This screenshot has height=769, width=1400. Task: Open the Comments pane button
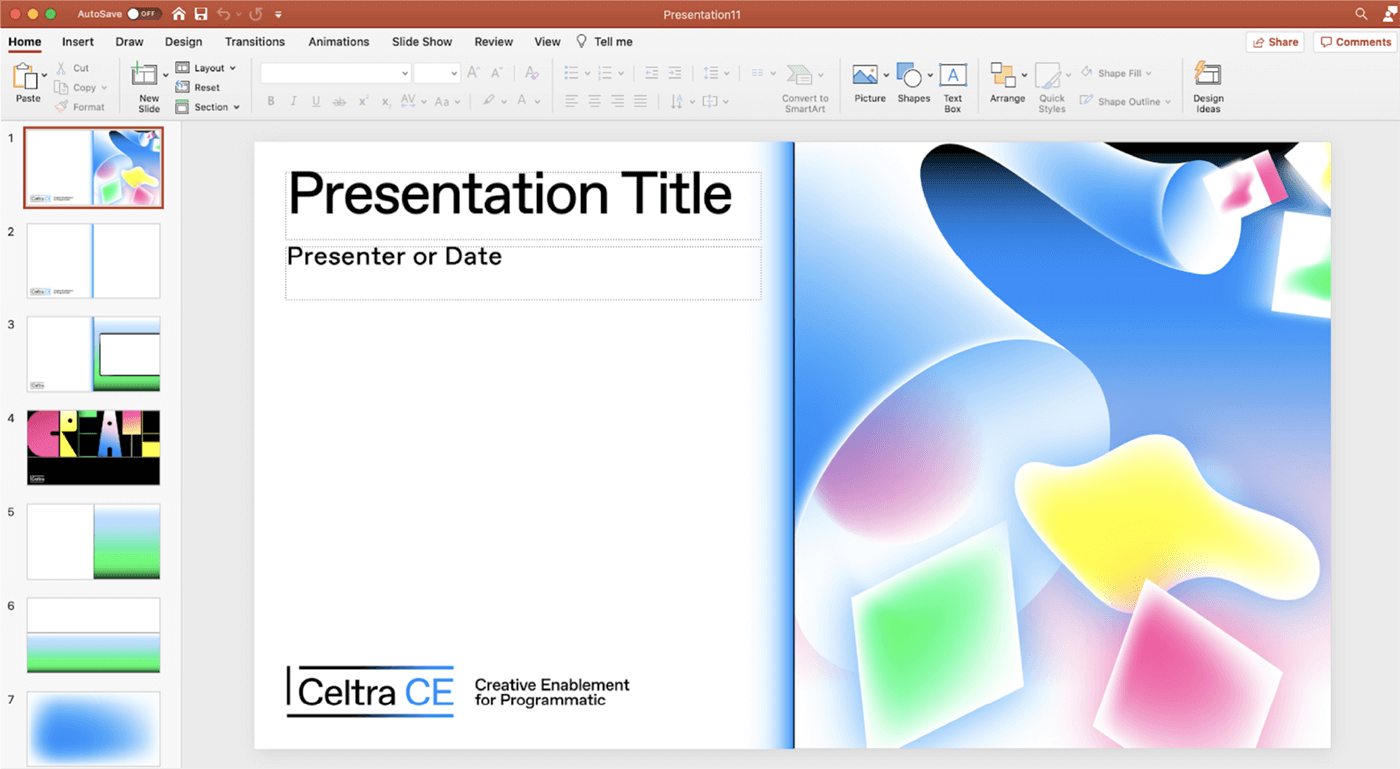1355,42
